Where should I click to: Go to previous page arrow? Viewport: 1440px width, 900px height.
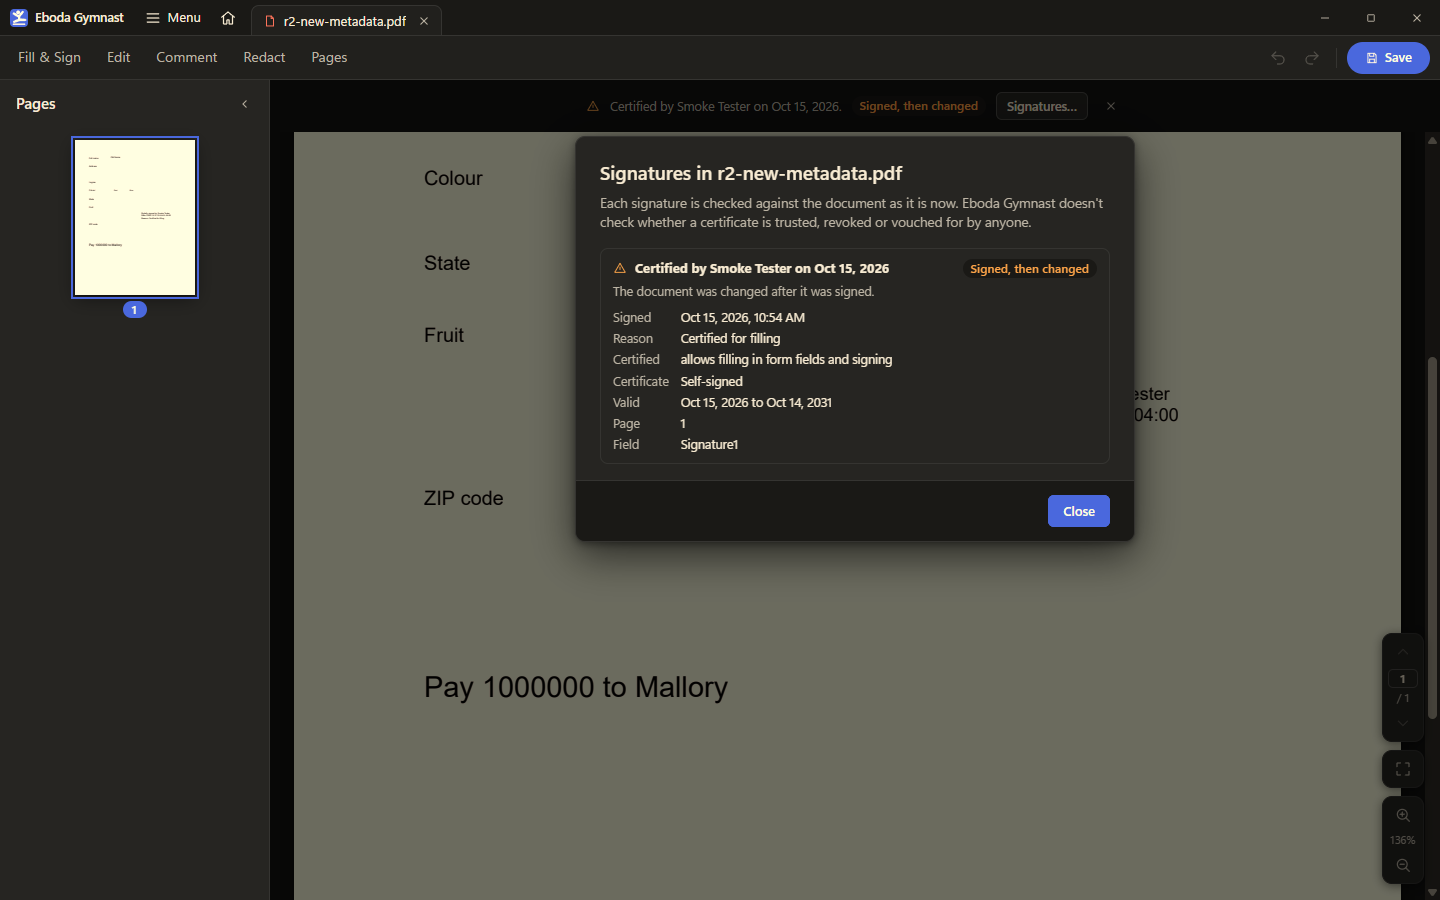[1402, 653]
